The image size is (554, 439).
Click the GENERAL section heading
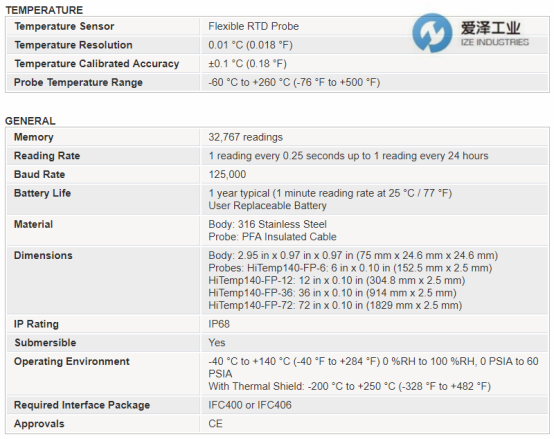pyautogui.click(x=30, y=121)
